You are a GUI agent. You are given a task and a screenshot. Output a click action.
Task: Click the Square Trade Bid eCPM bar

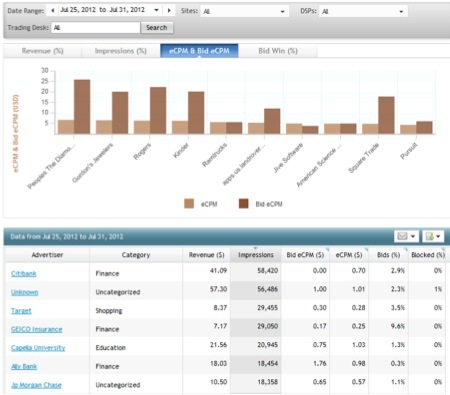coord(386,115)
